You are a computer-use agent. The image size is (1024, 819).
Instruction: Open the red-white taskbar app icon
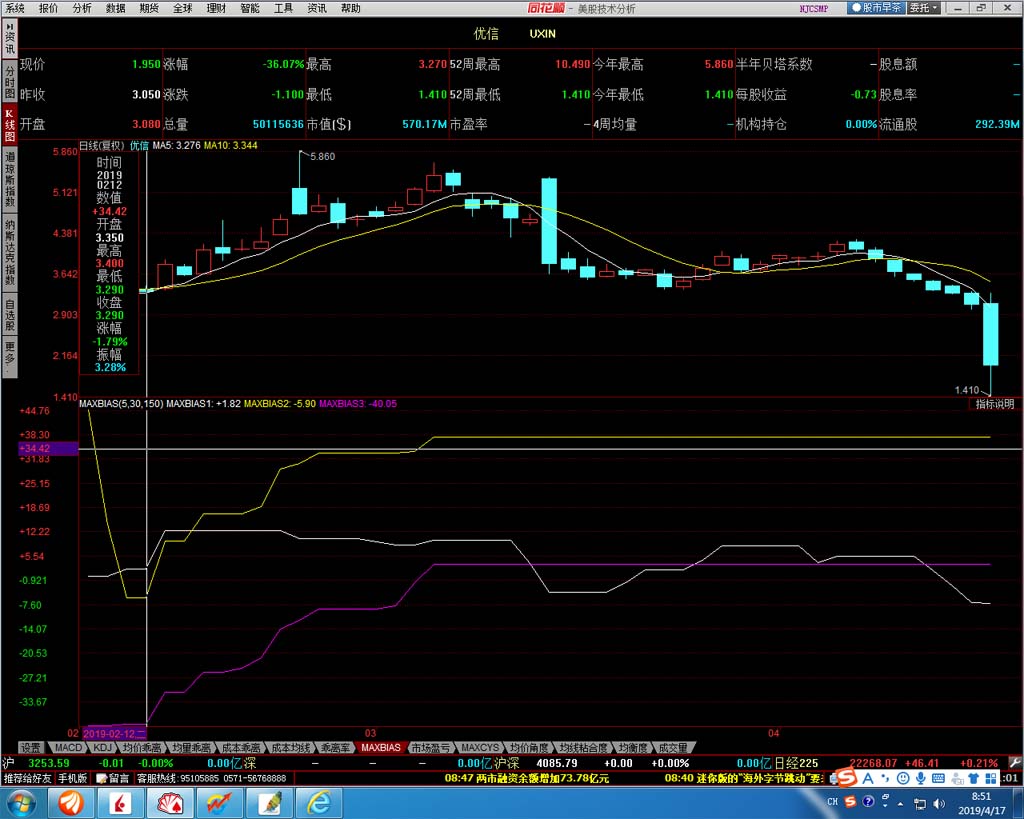pos(121,803)
